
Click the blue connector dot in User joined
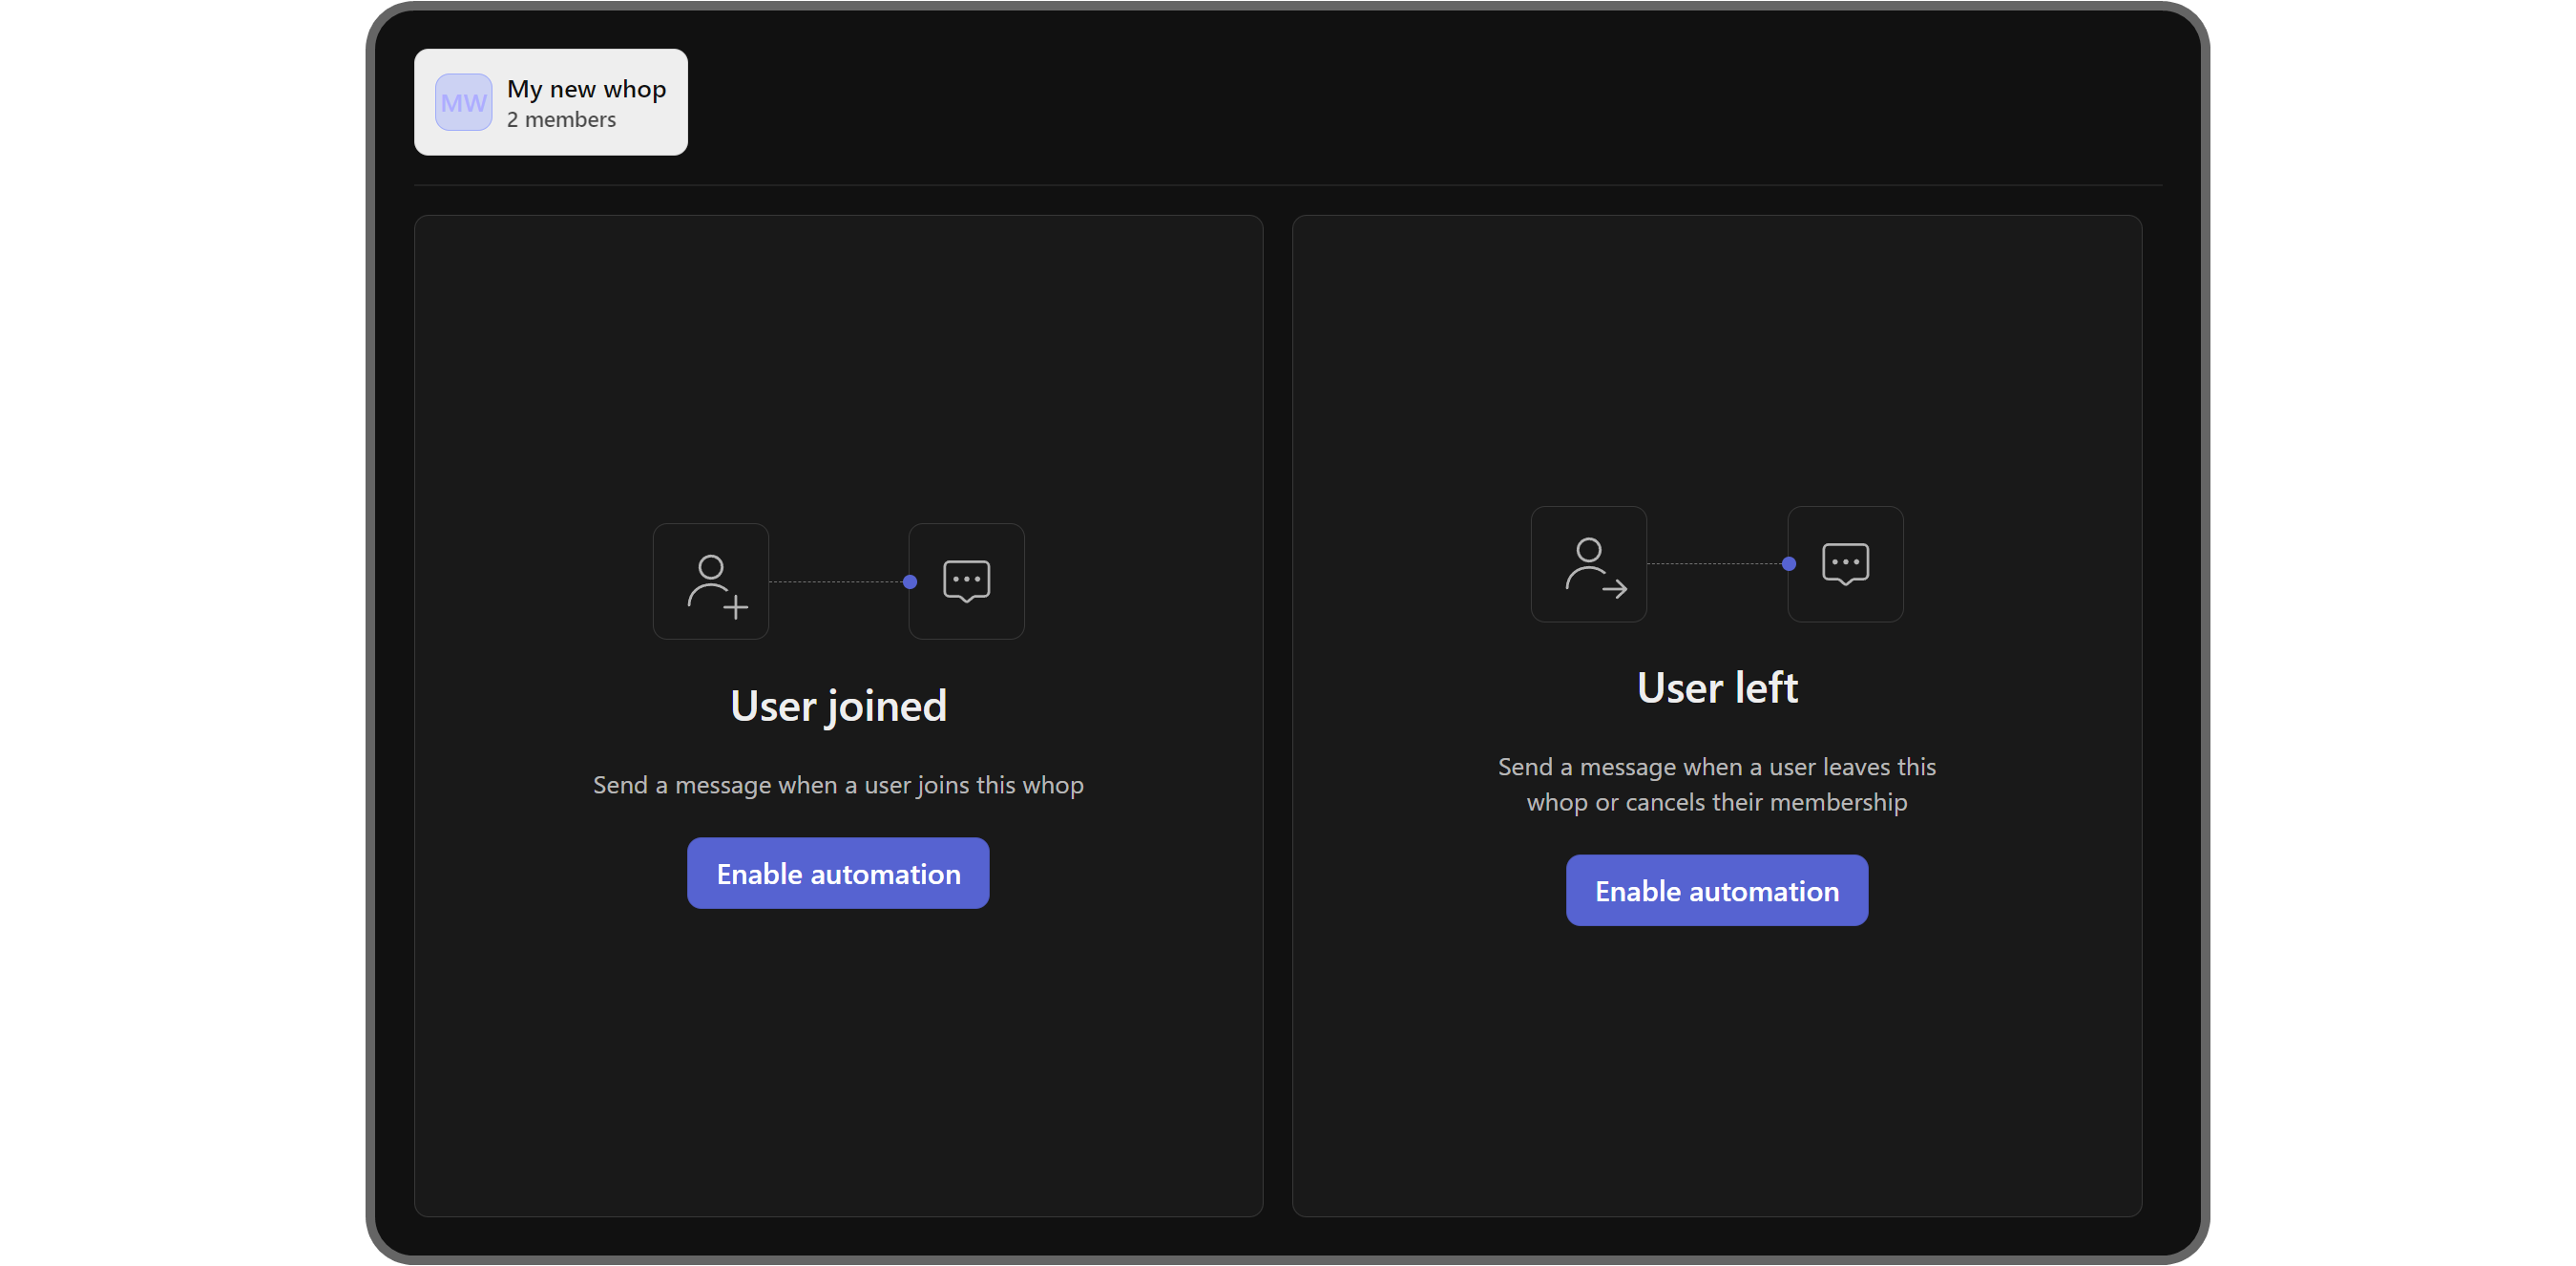(x=910, y=582)
